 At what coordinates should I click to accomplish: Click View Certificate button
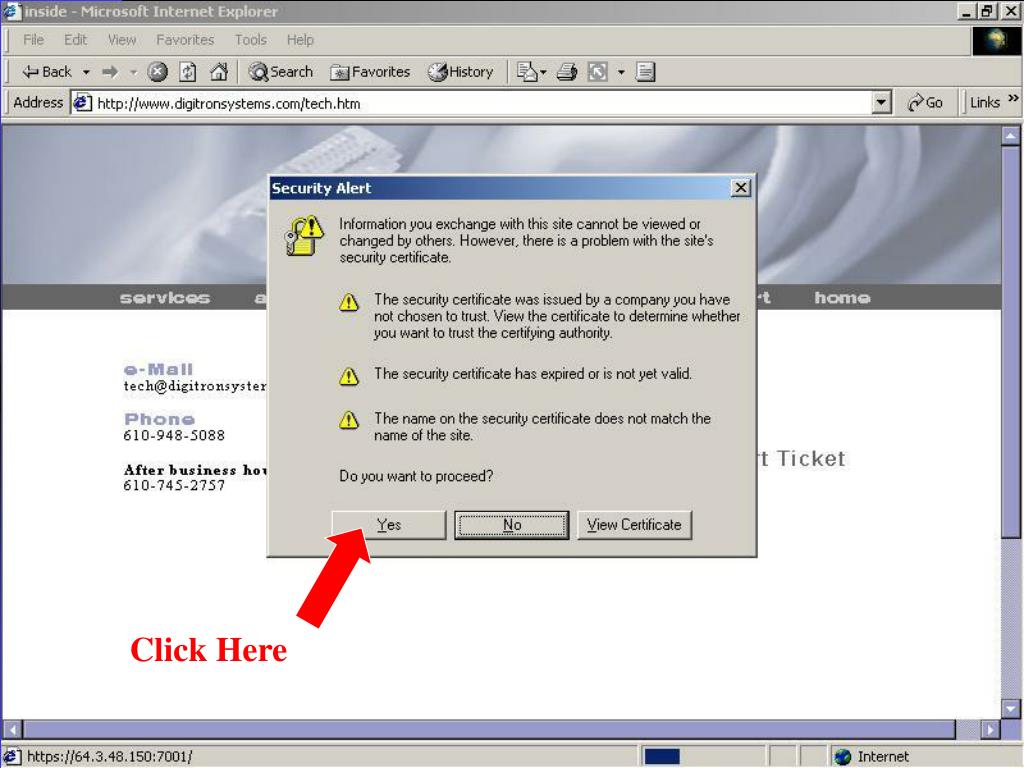[634, 525]
